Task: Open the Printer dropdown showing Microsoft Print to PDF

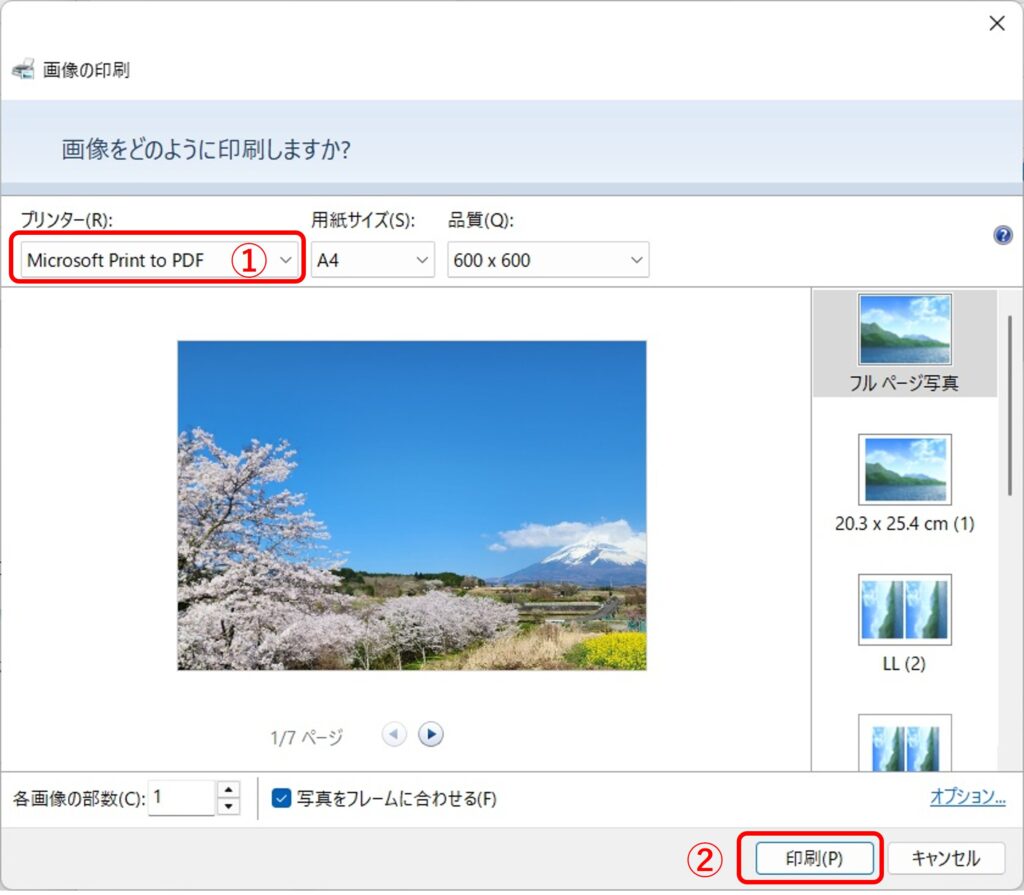Action: [x=160, y=260]
